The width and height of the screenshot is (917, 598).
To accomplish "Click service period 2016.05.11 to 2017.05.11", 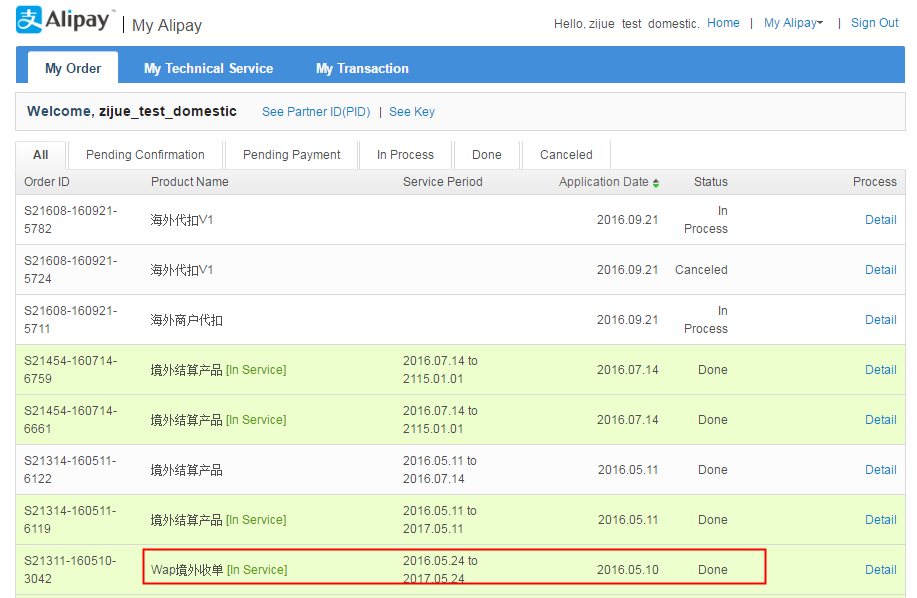I will [440, 520].
